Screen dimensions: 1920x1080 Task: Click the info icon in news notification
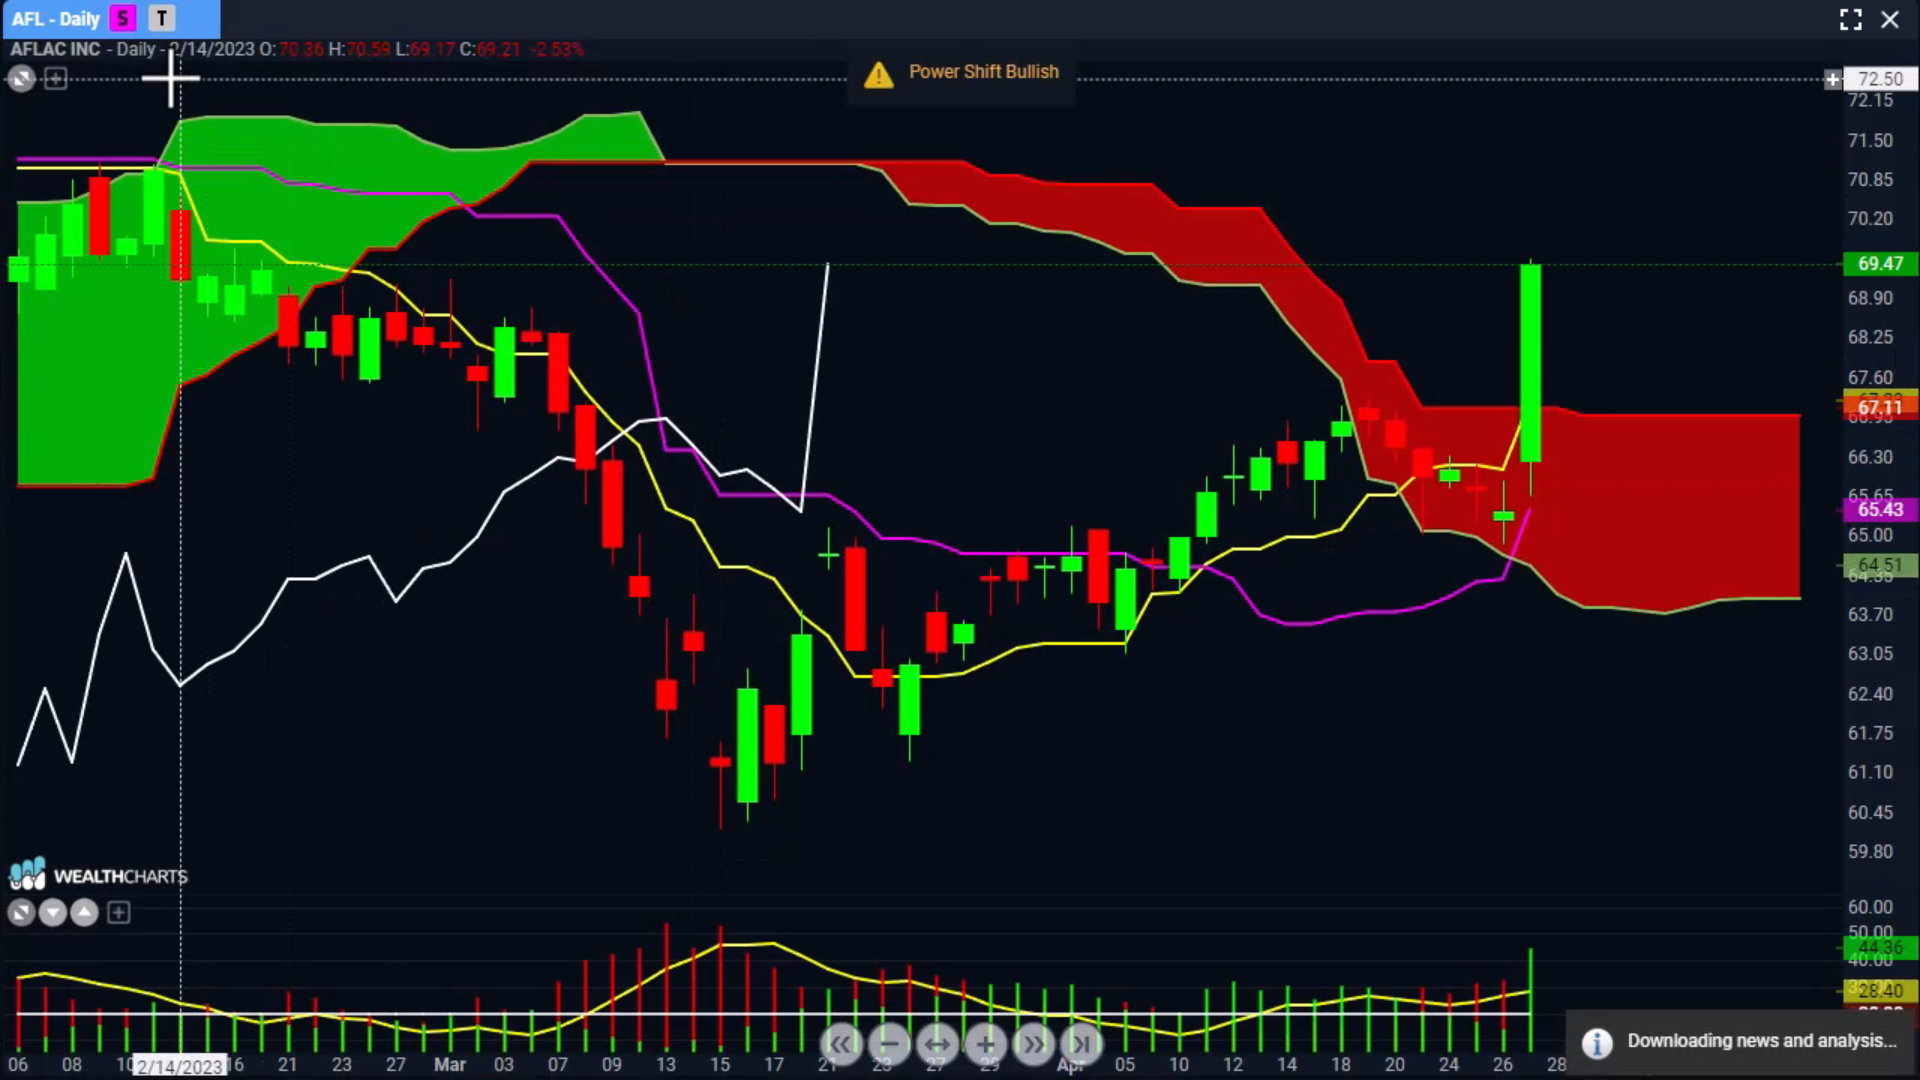1597,1043
